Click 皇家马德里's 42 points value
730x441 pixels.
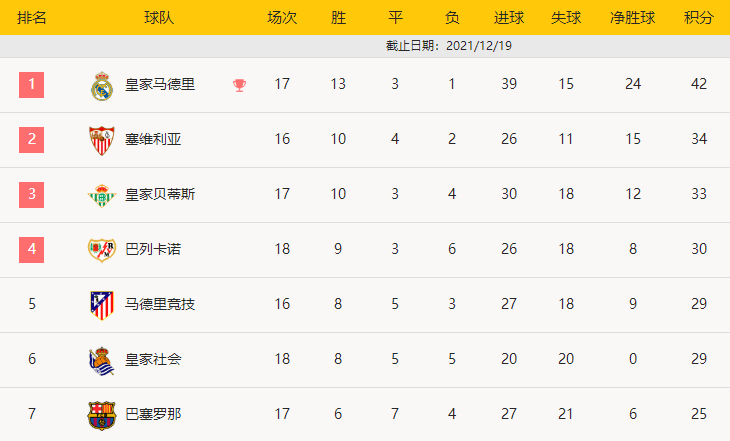(x=698, y=85)
